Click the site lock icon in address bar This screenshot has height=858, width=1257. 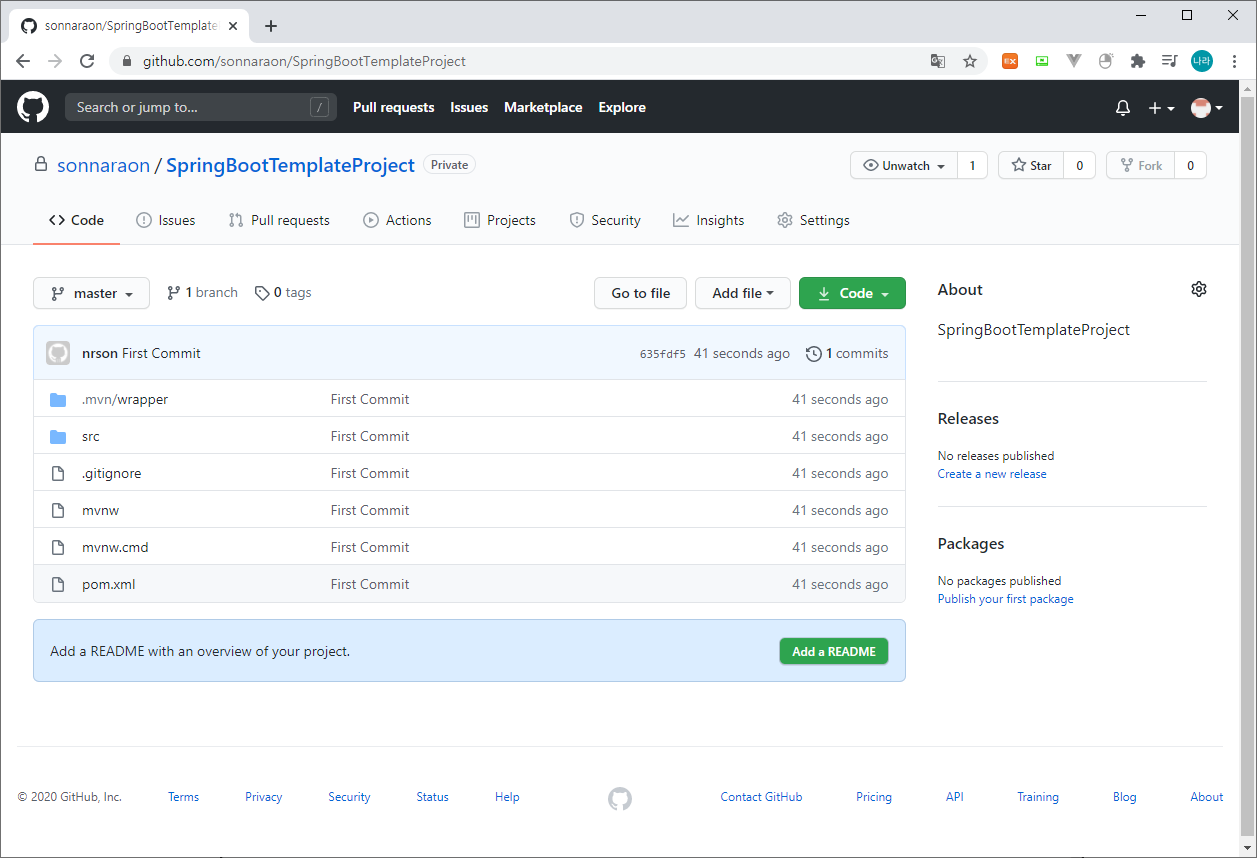click(x=126, y=61)
